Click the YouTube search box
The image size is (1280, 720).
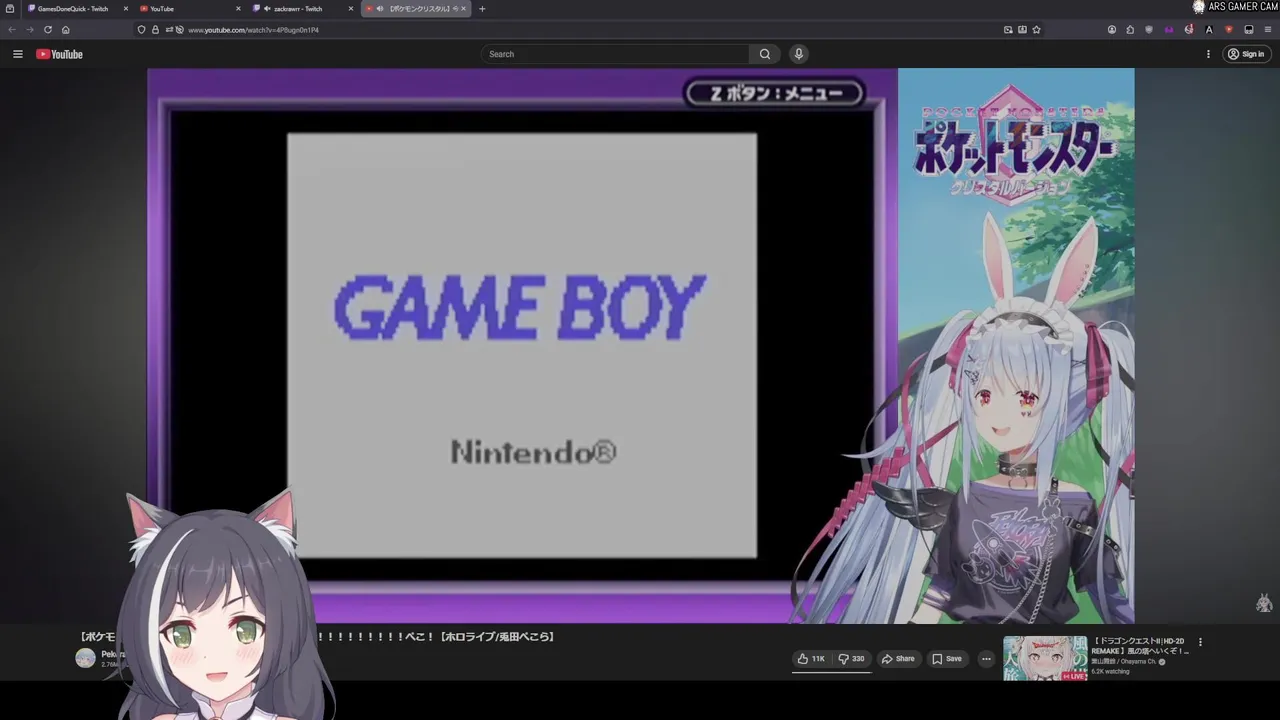(x=615, y=54)
